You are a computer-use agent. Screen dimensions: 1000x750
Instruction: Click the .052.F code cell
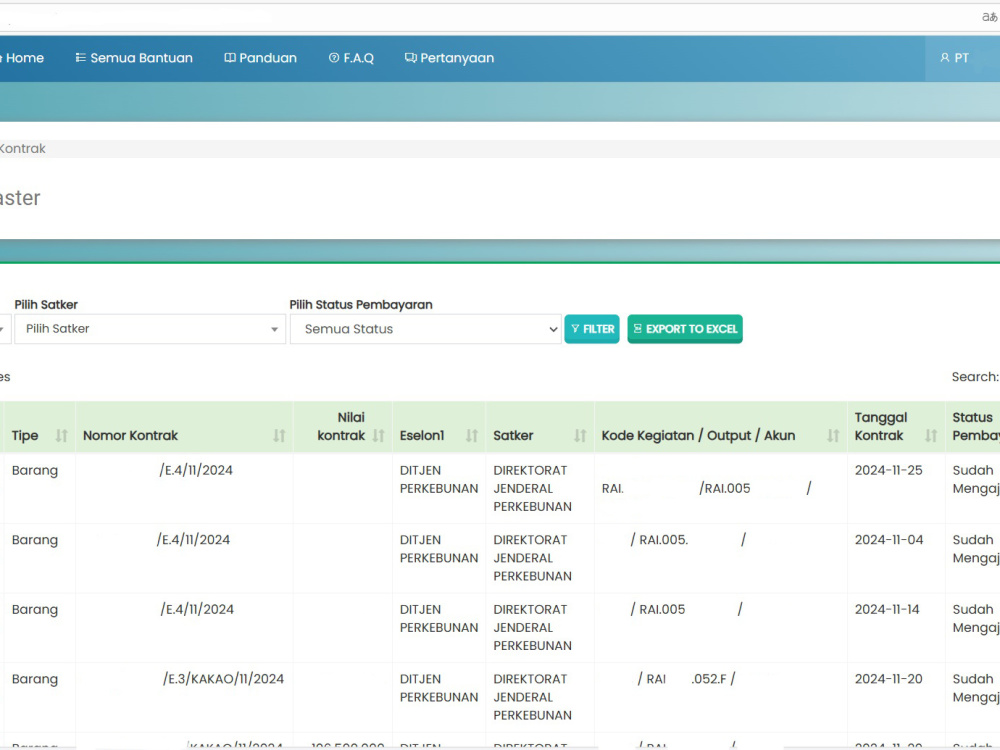709,679
